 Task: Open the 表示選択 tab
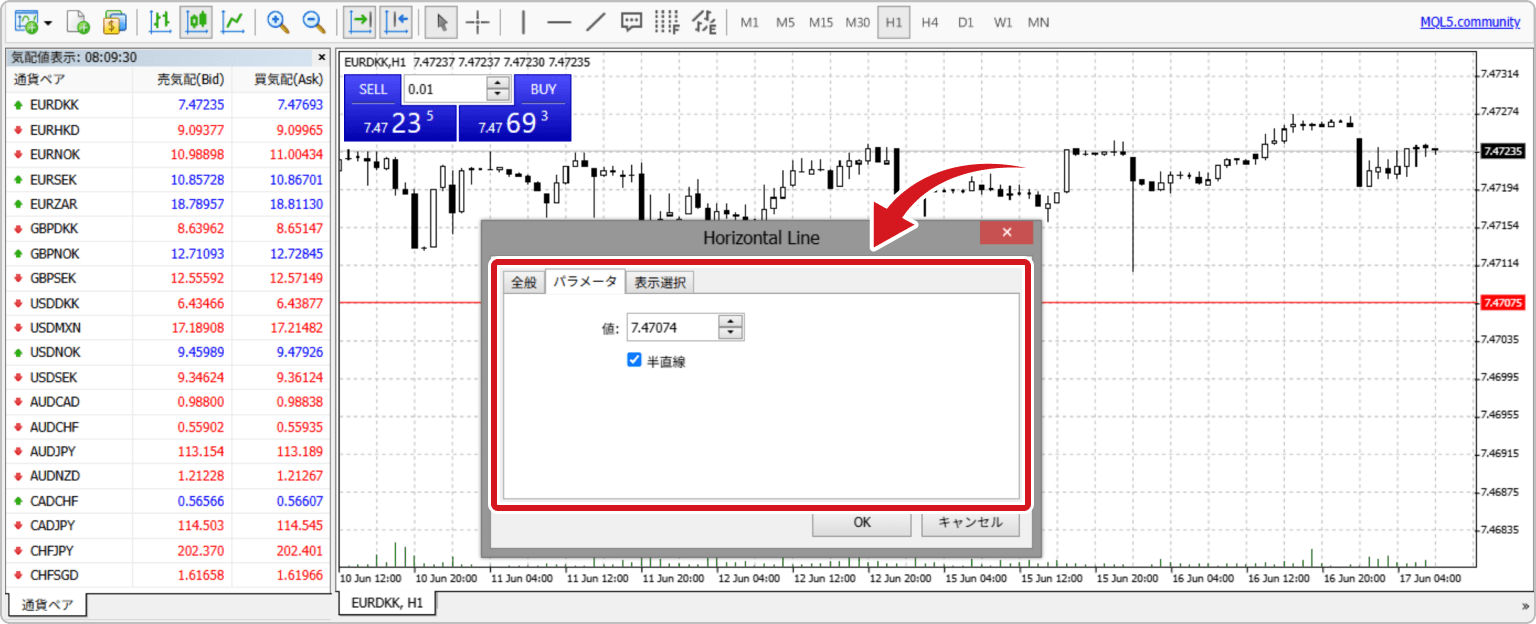660,283
